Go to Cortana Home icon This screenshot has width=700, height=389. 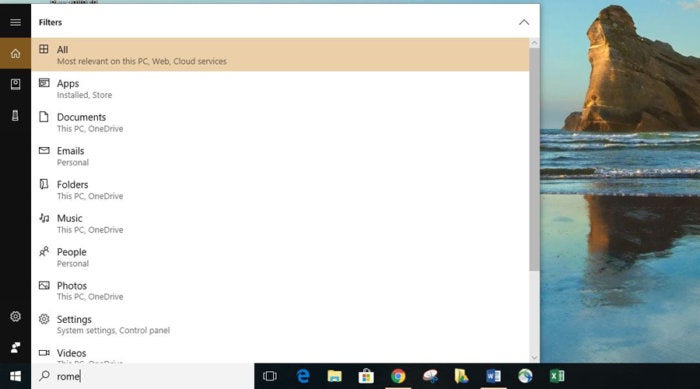[15, 54]
